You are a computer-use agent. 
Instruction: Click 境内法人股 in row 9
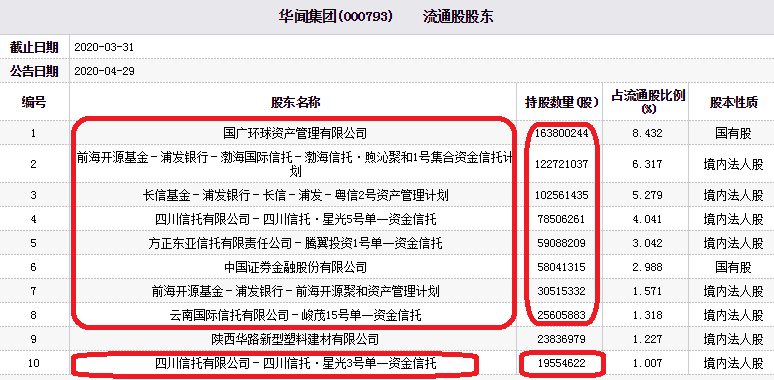pyautogui.click(x=734, y=339)
